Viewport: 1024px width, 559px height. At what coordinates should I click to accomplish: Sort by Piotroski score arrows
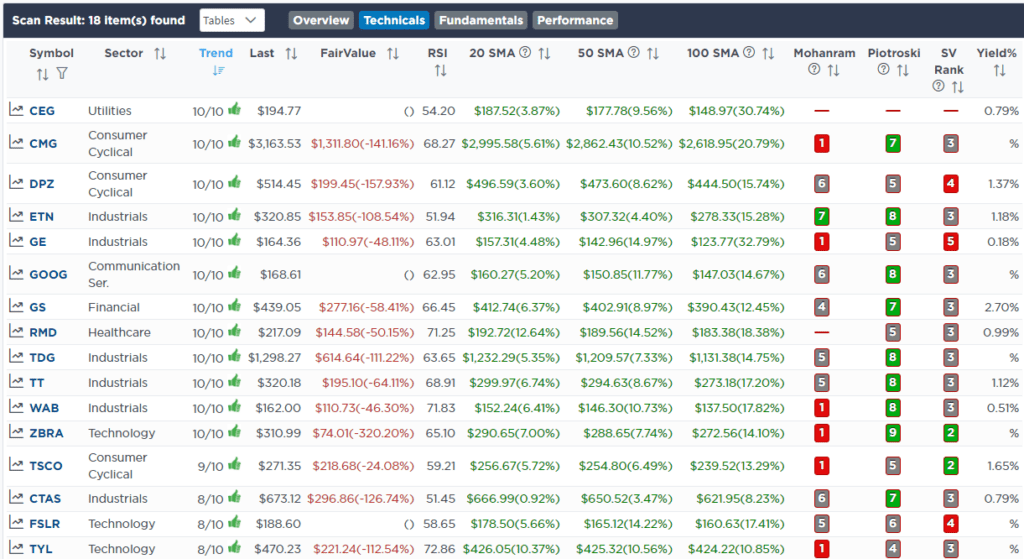[x=903, y=70]
